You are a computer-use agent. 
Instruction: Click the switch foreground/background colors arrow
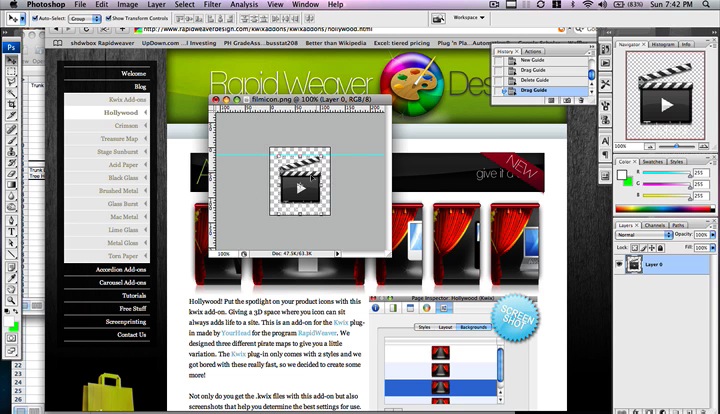click(16, 311)
